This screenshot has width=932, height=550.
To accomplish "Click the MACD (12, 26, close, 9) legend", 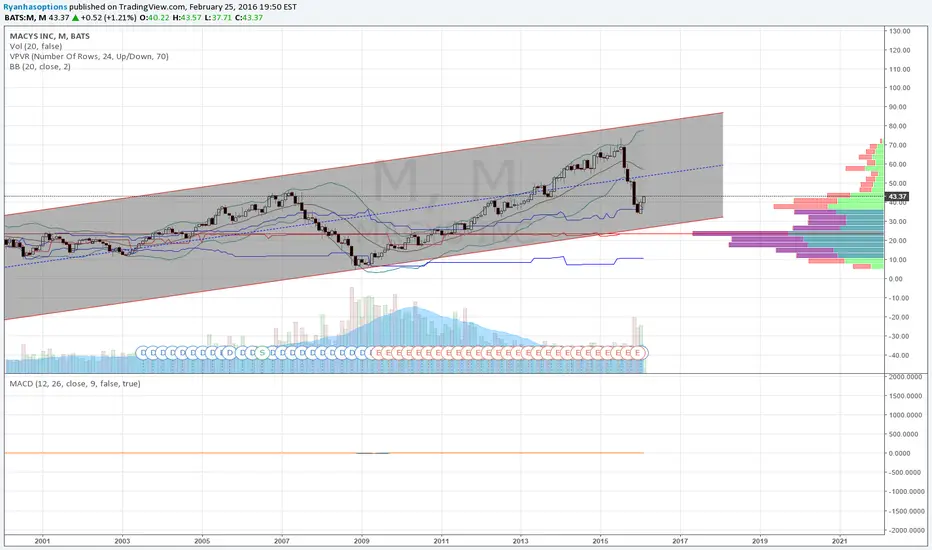I will click(75, 384).
